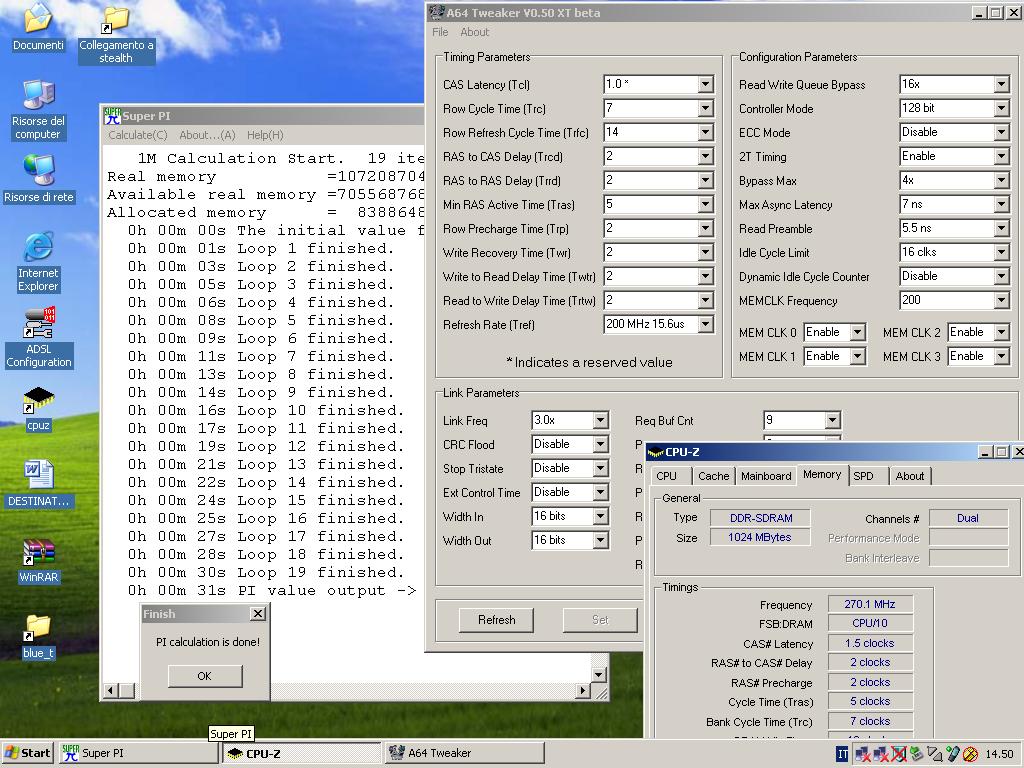
Task: Open the Documenti desktop folder
Action: tap(38, 27)
